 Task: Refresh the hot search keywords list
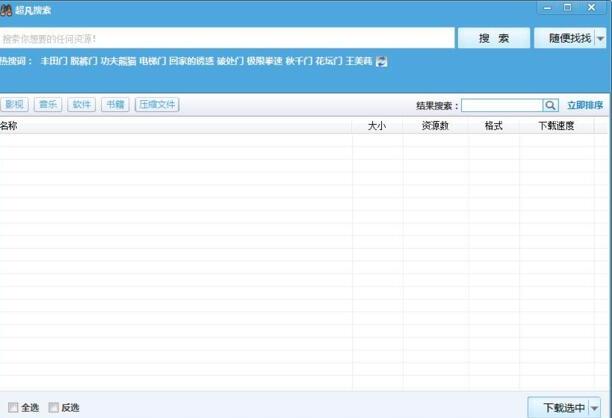pyautogui.click(x=381, y=61)
